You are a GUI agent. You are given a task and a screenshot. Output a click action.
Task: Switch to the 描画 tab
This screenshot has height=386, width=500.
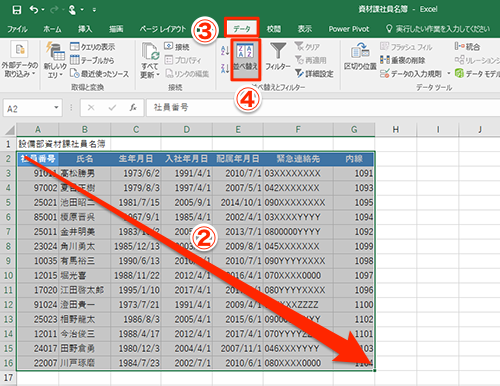116,29
